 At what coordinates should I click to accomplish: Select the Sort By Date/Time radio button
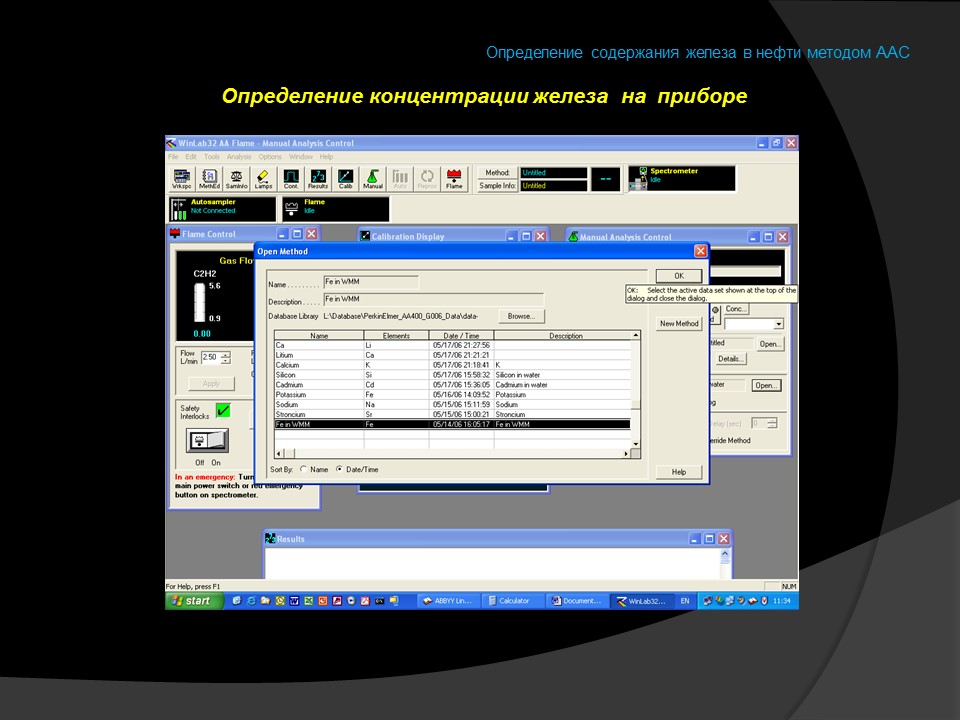pyautogui.click(x=339, y=469)
